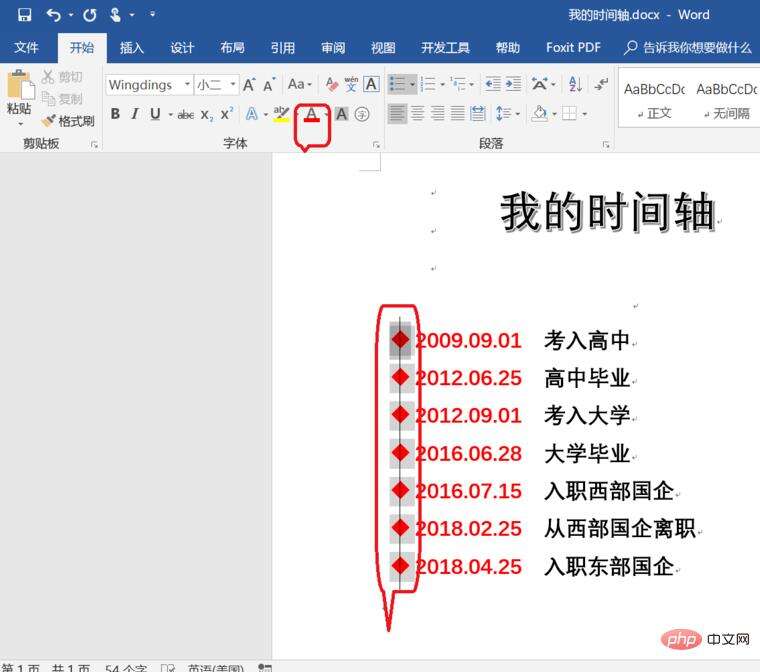
Task: Switch to the 引用 tab
Action: click(283, 48)
